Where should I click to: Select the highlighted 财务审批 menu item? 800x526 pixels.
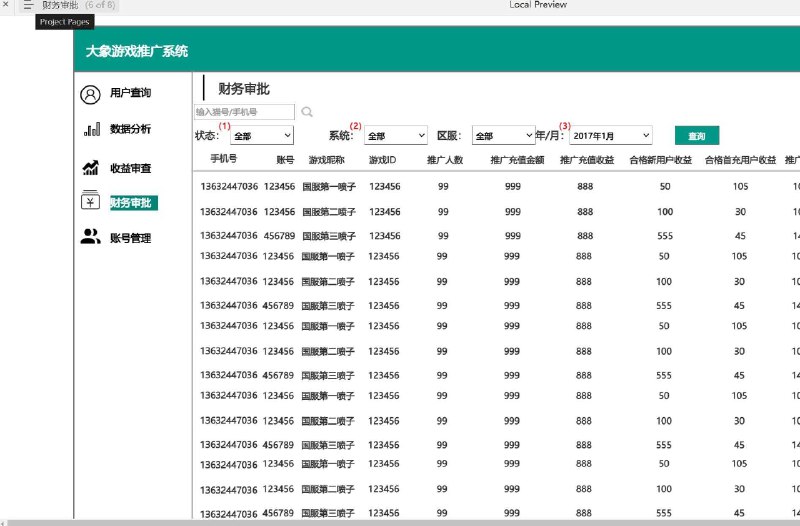tap(134, 203)
